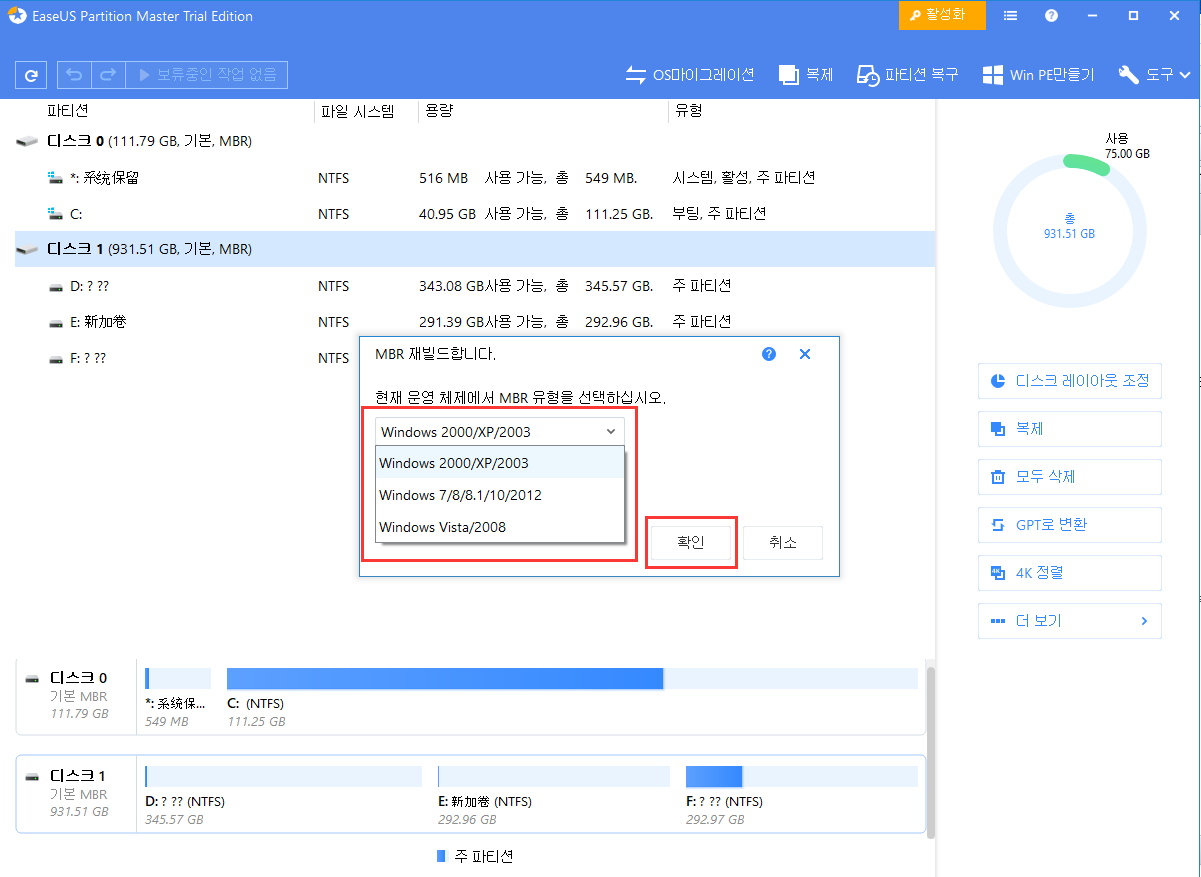The height and width of the screenshot is (877, 1201).
Task: Cancel the dialog with 취소 button
Action: (783, 542)
